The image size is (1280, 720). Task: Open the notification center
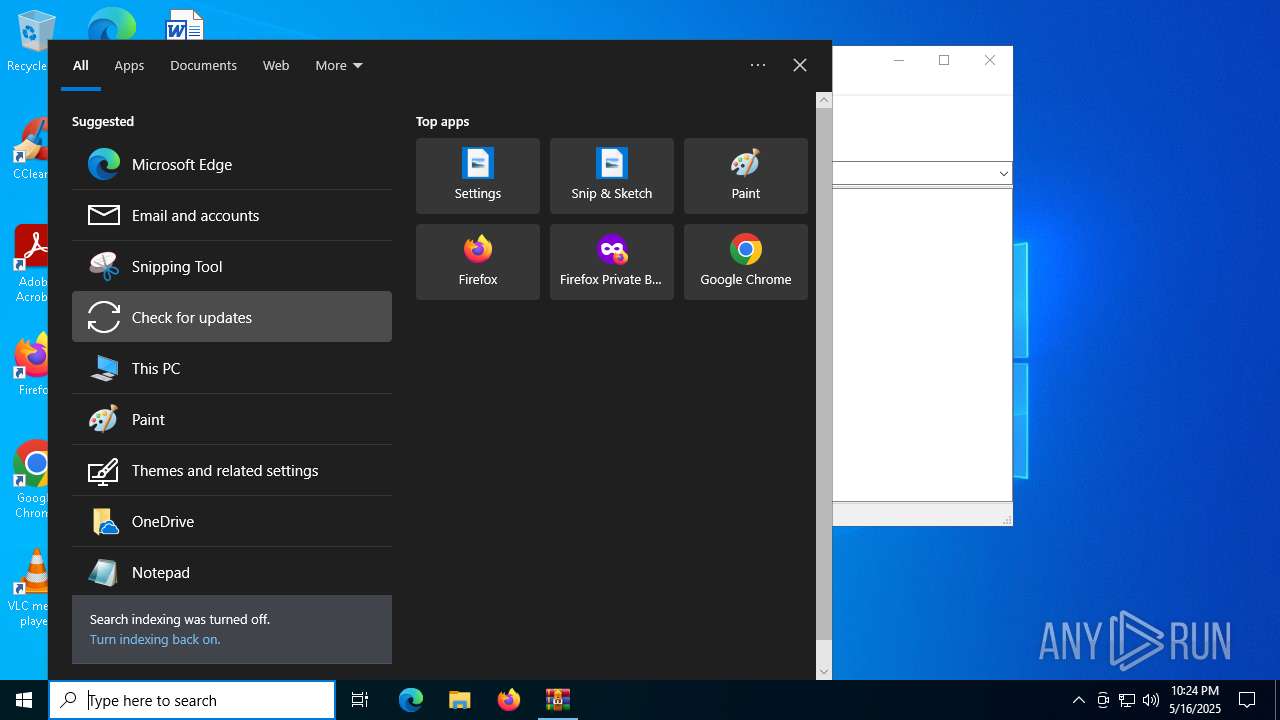[1247, 700]
